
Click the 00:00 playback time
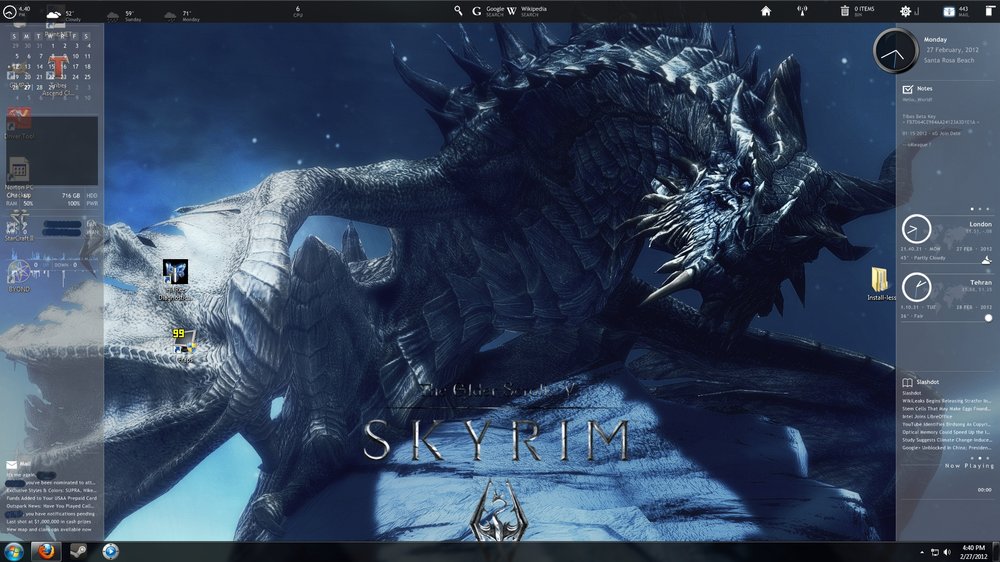(984, 490)
